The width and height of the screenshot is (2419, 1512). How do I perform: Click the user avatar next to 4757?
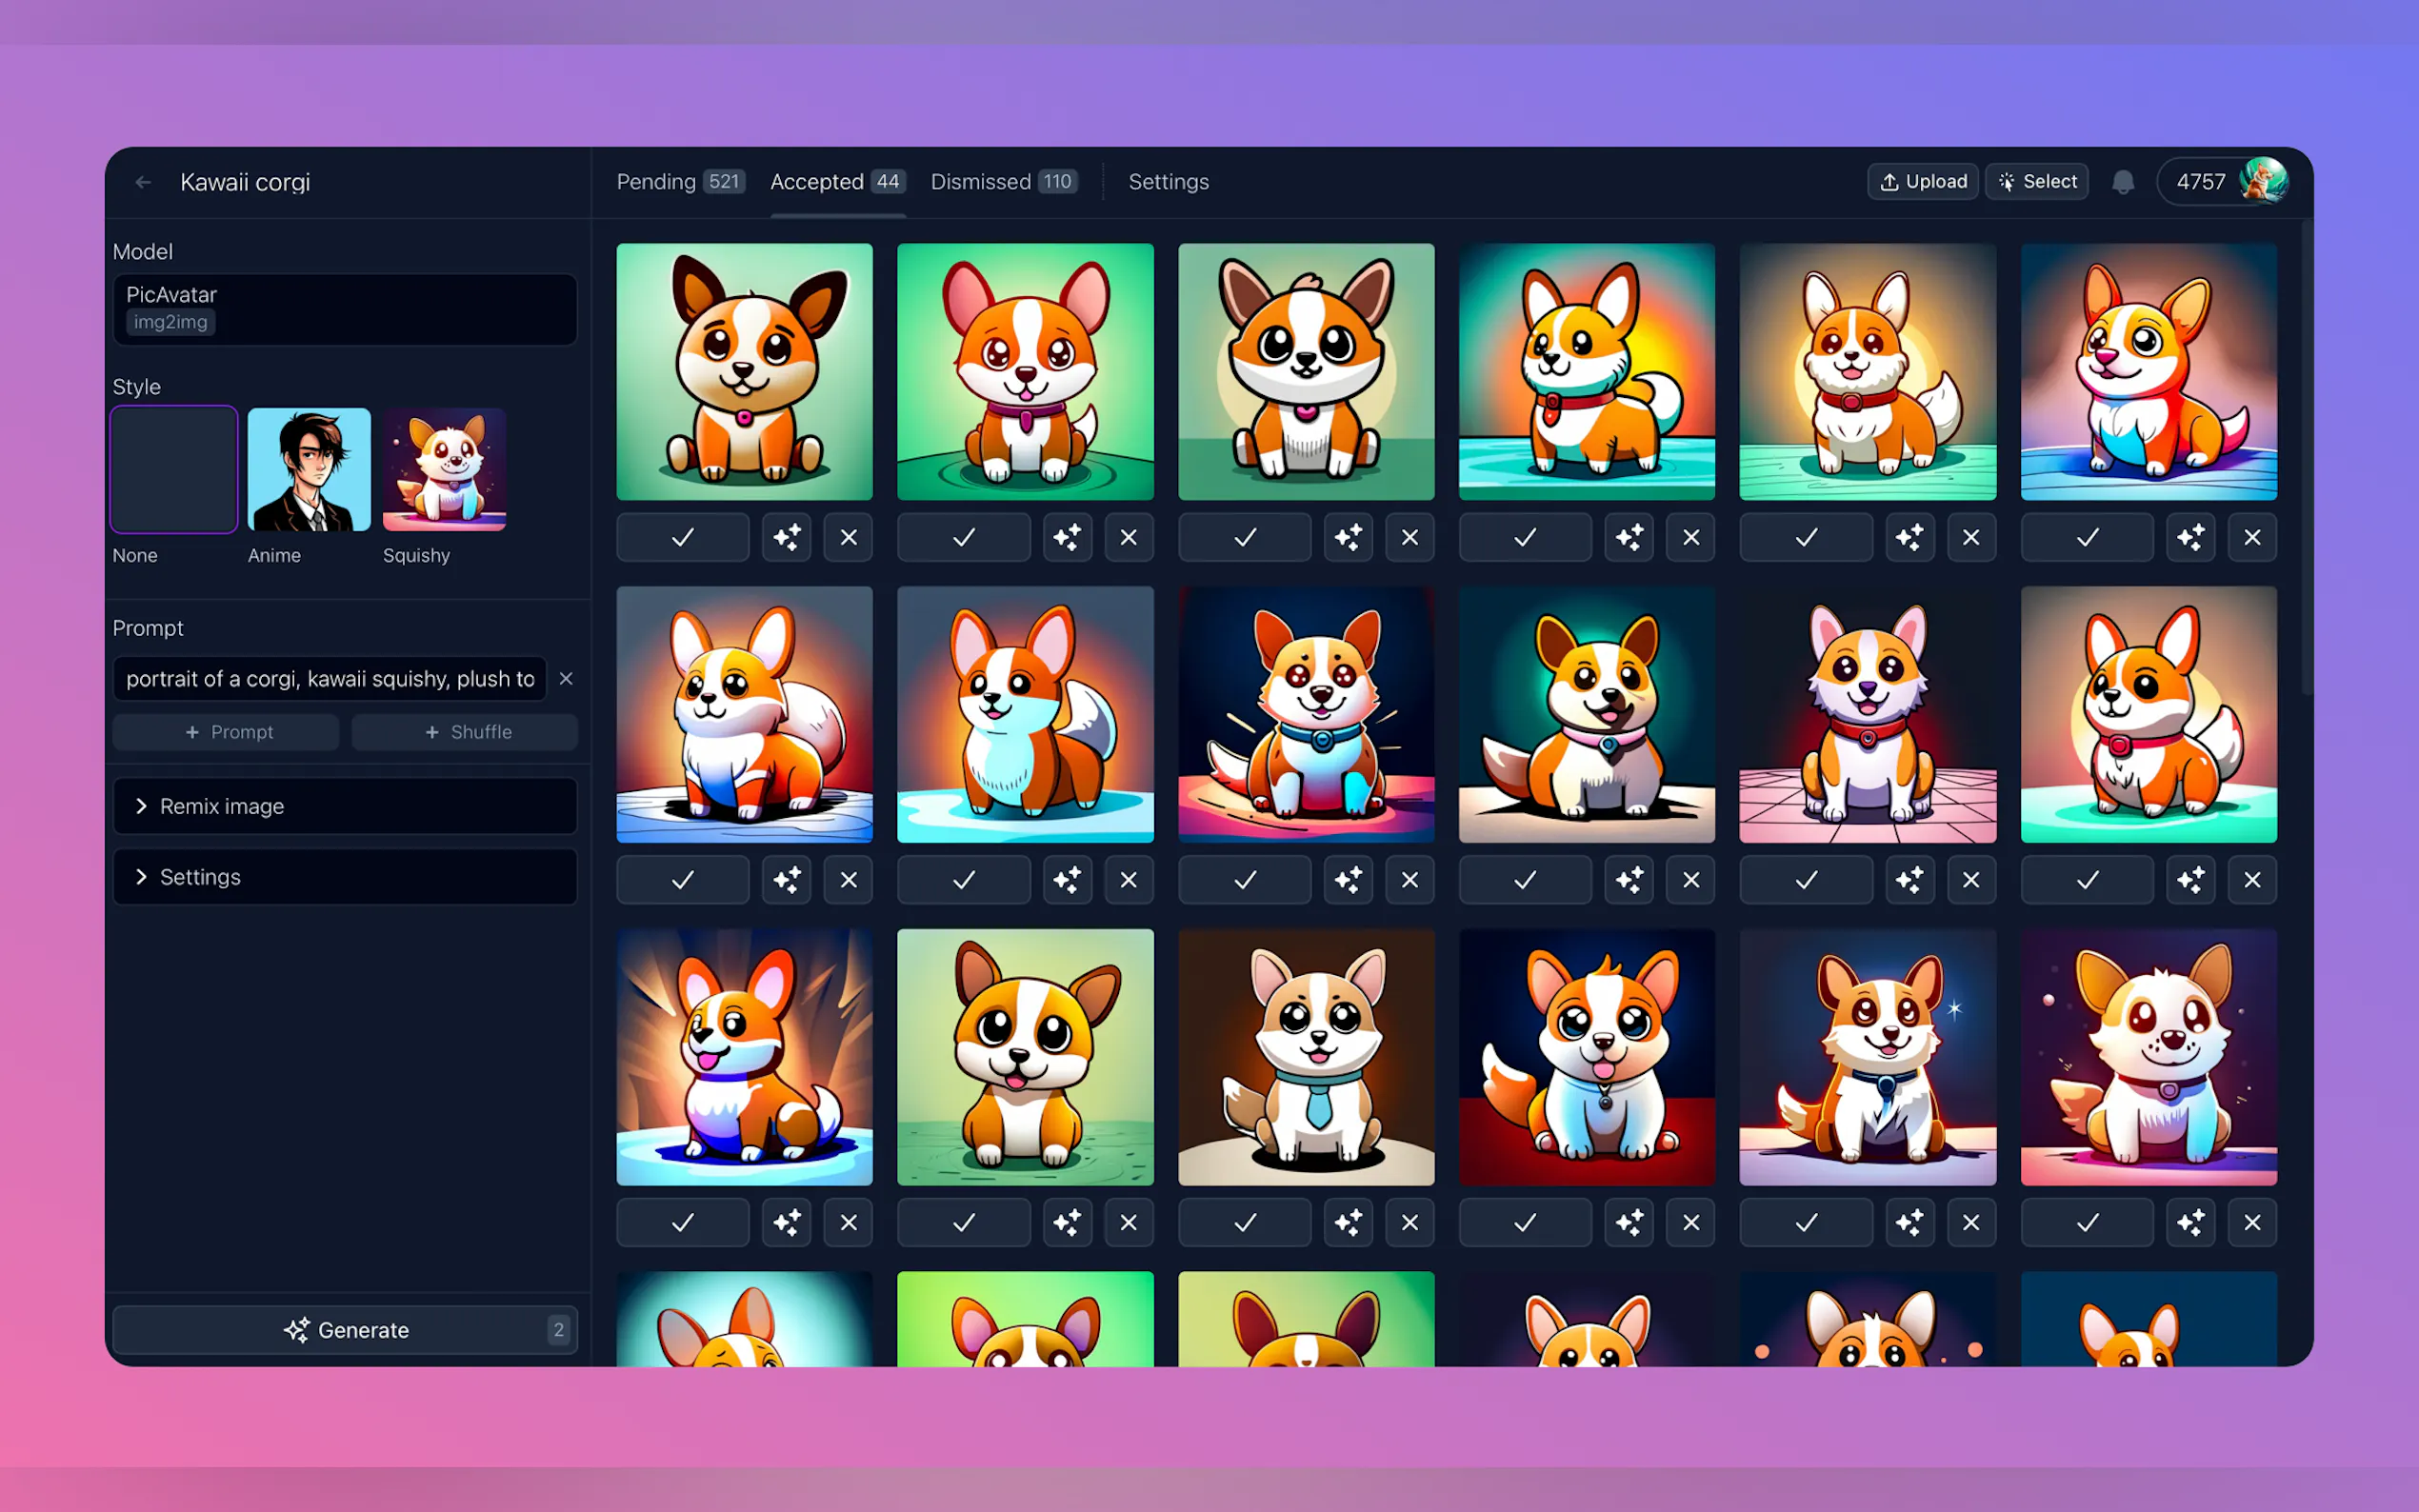2262,181
